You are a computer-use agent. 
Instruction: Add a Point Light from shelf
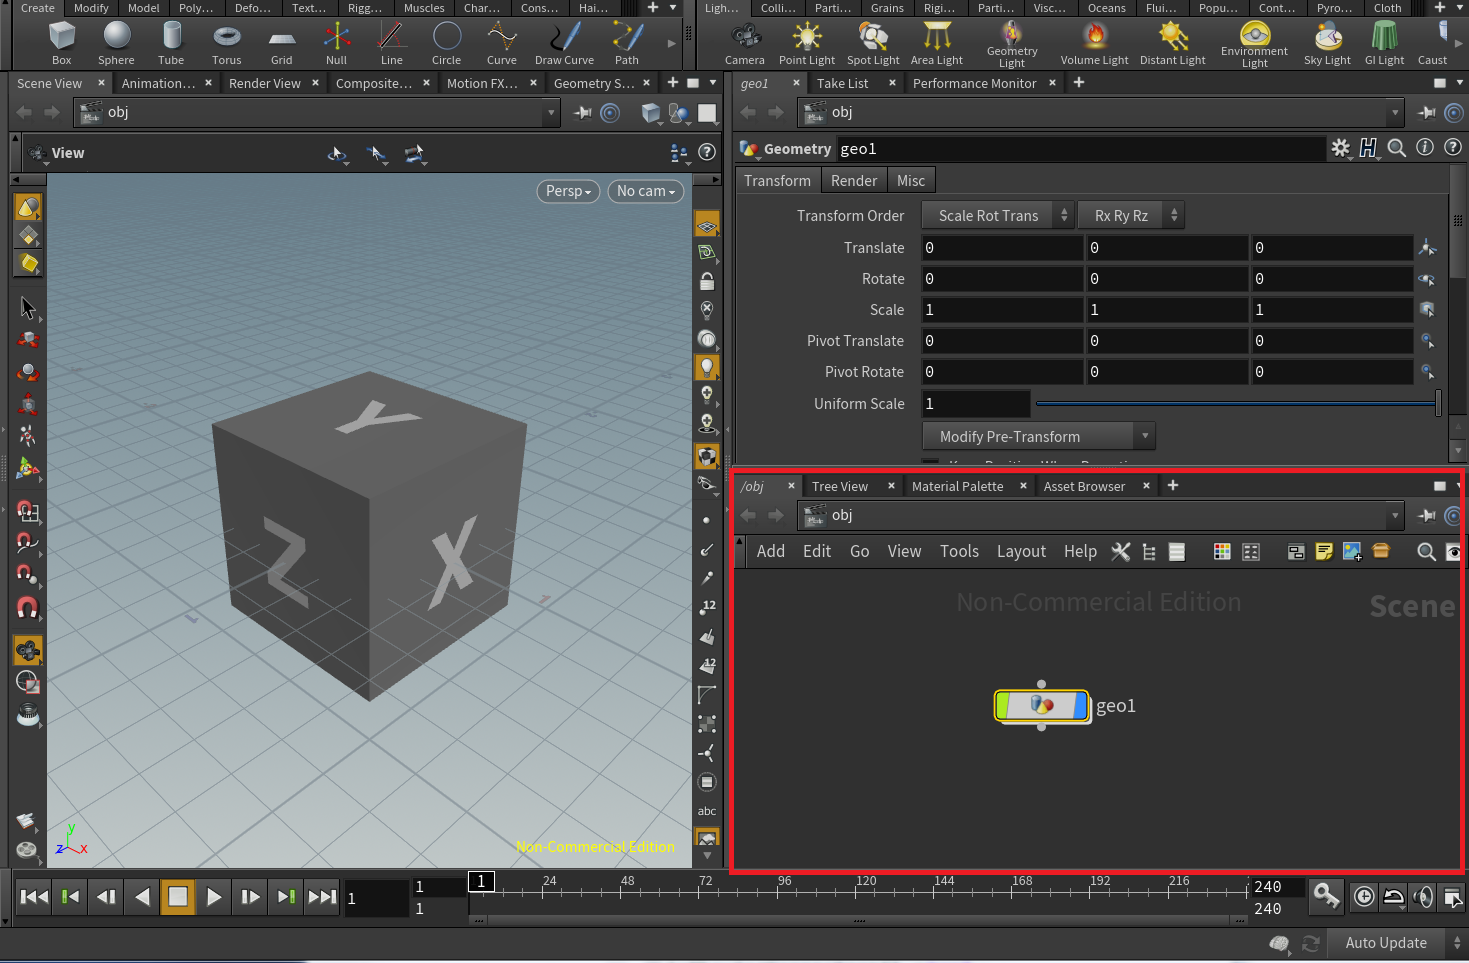click(x=806, y=42)
